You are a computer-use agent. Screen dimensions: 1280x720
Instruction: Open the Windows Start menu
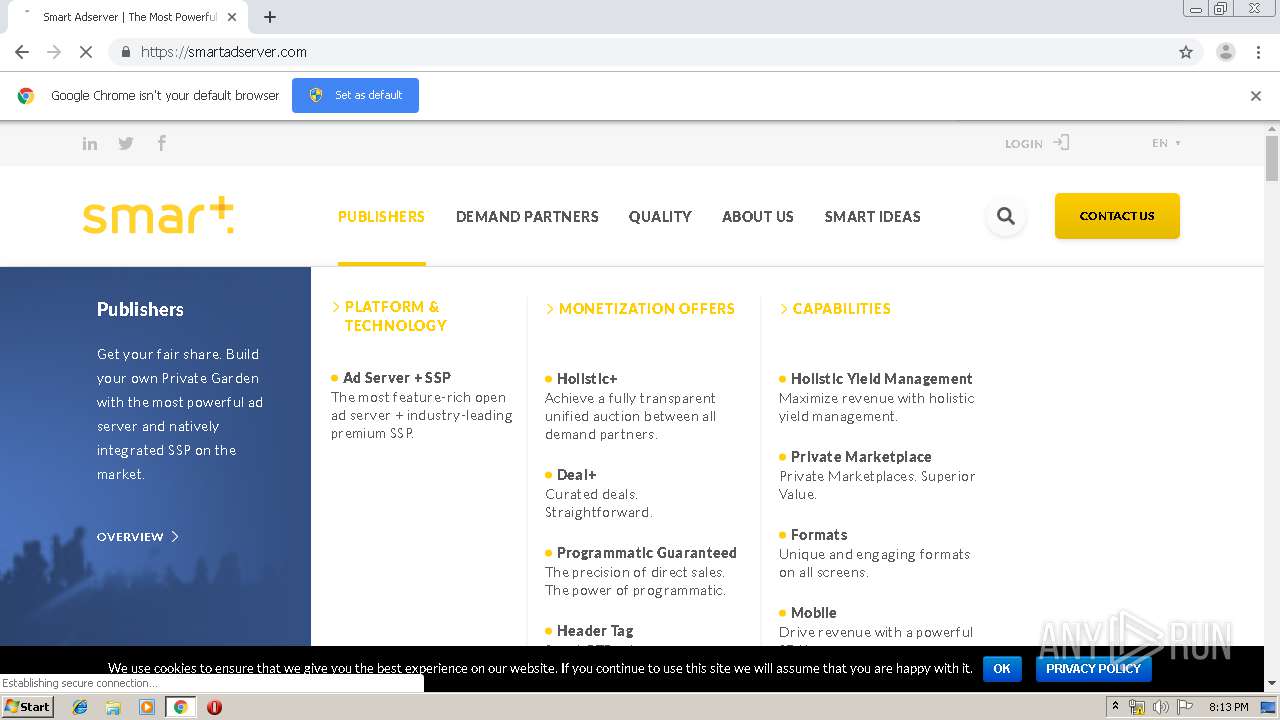27,707
